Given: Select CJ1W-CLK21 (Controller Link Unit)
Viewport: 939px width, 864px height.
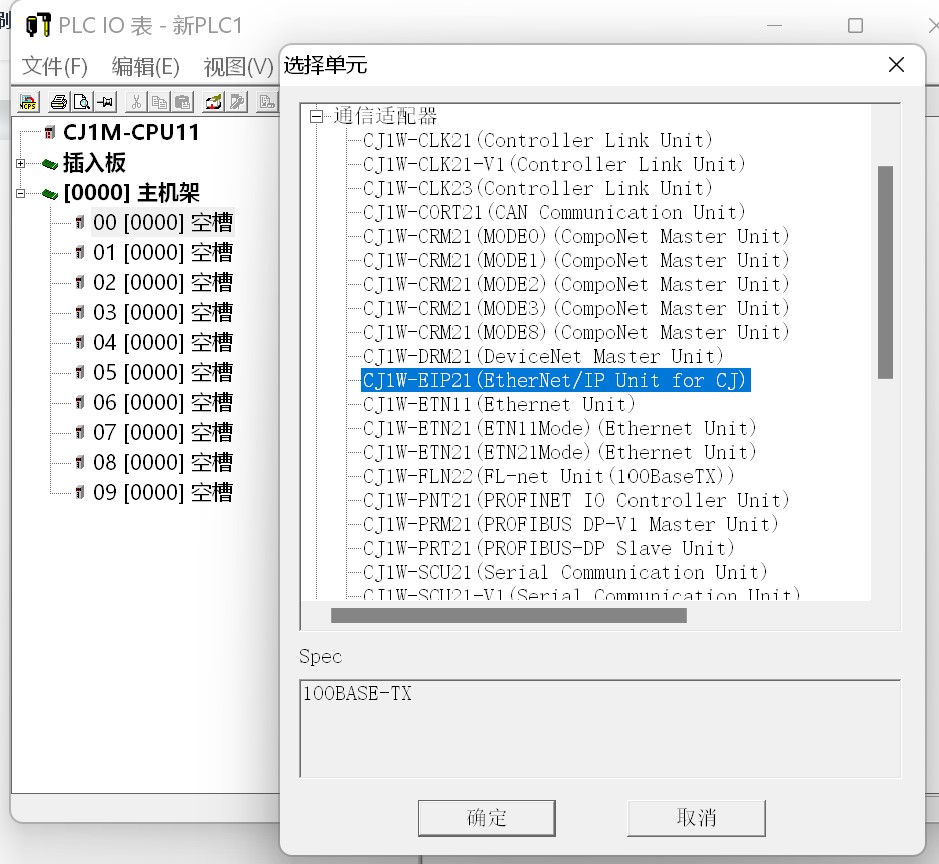Looking at the screenshot, I should click(538, 140).
